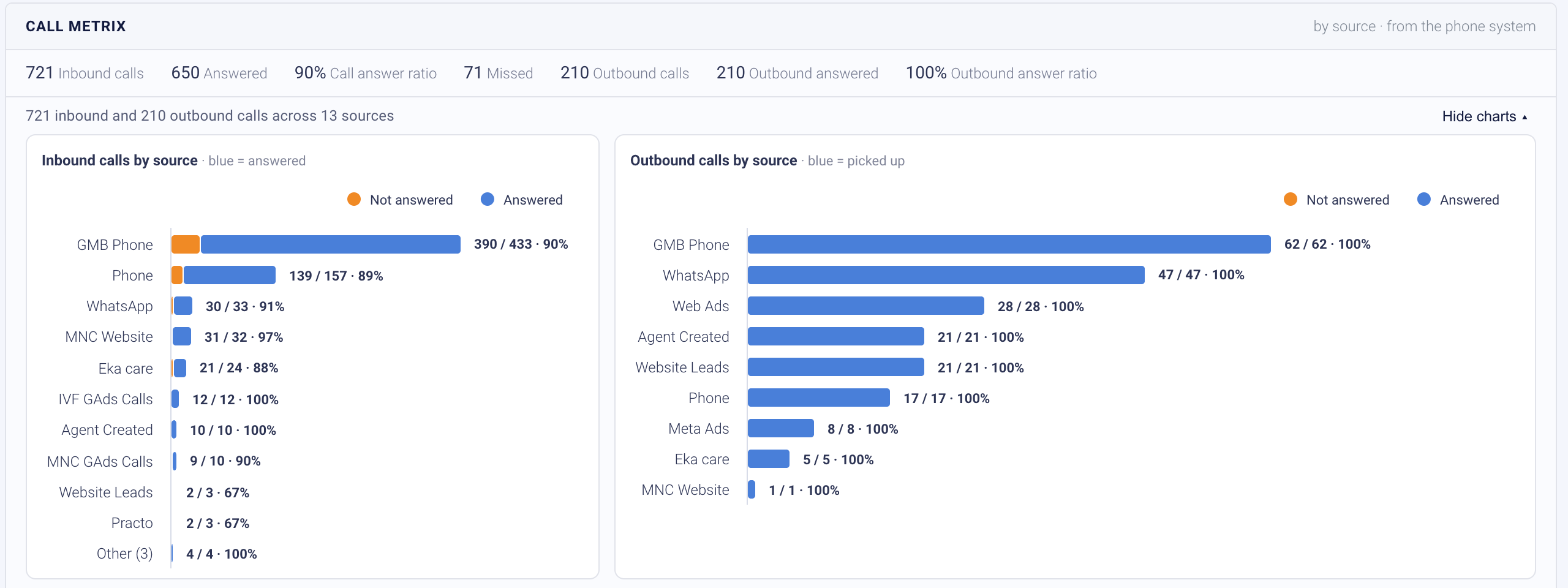
Task: Click the Meta Ads outbound bar
Action: coord(781,428)
